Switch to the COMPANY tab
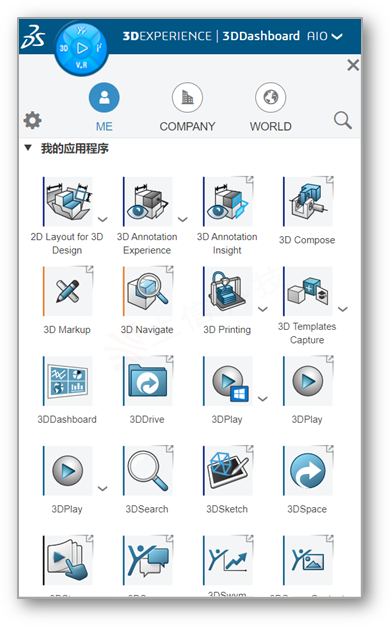The height and width of the screenshot is (627, 391). [x=187, y=107]
